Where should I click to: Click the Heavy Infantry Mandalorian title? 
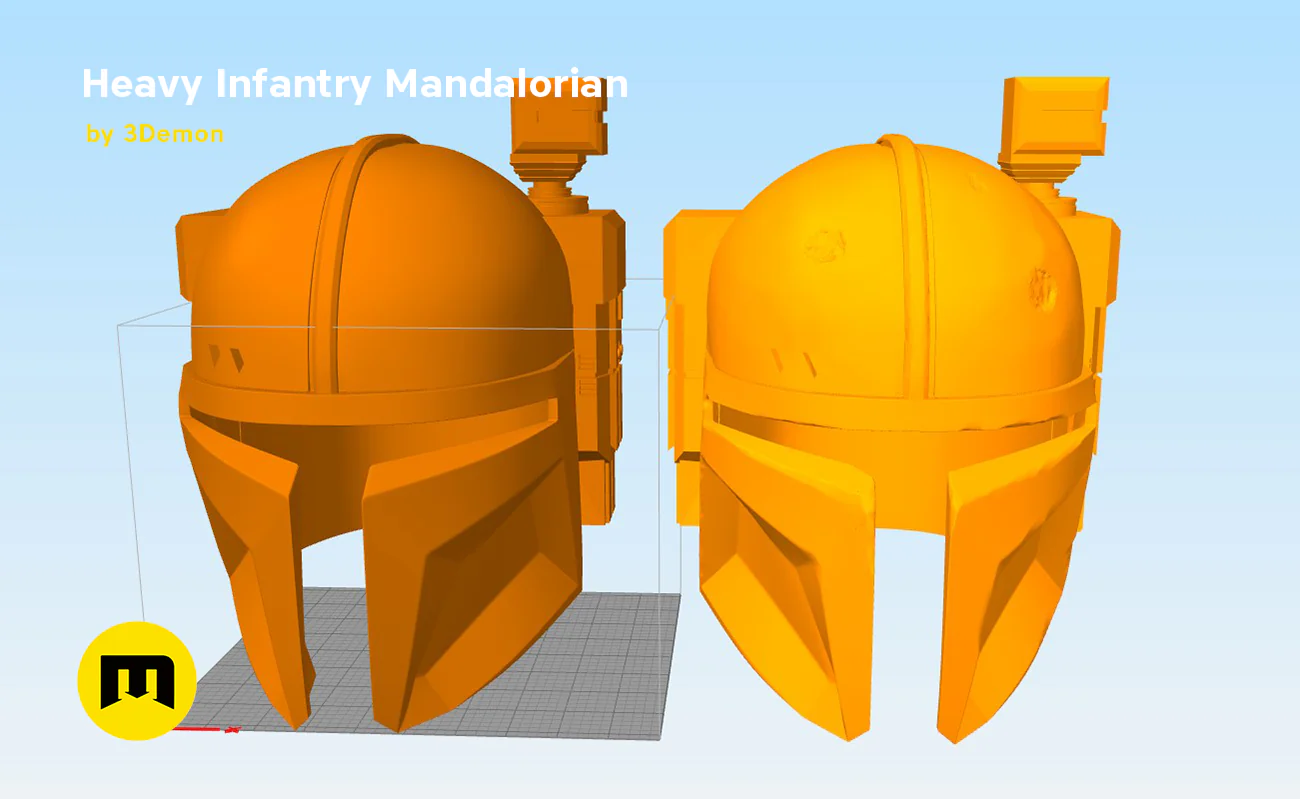(354, 84)
